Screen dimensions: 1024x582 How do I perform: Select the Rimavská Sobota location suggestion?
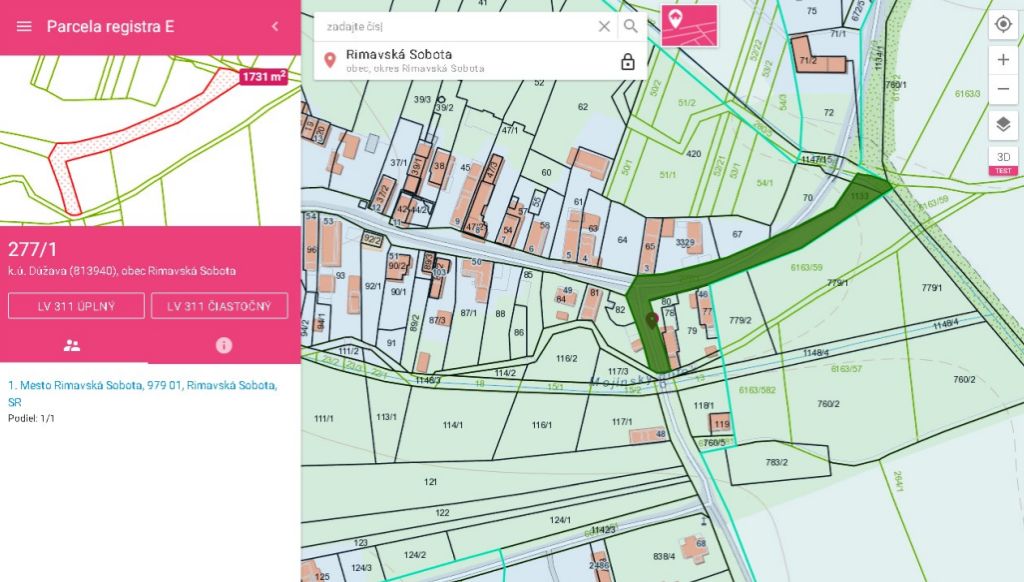click(470, 60)
